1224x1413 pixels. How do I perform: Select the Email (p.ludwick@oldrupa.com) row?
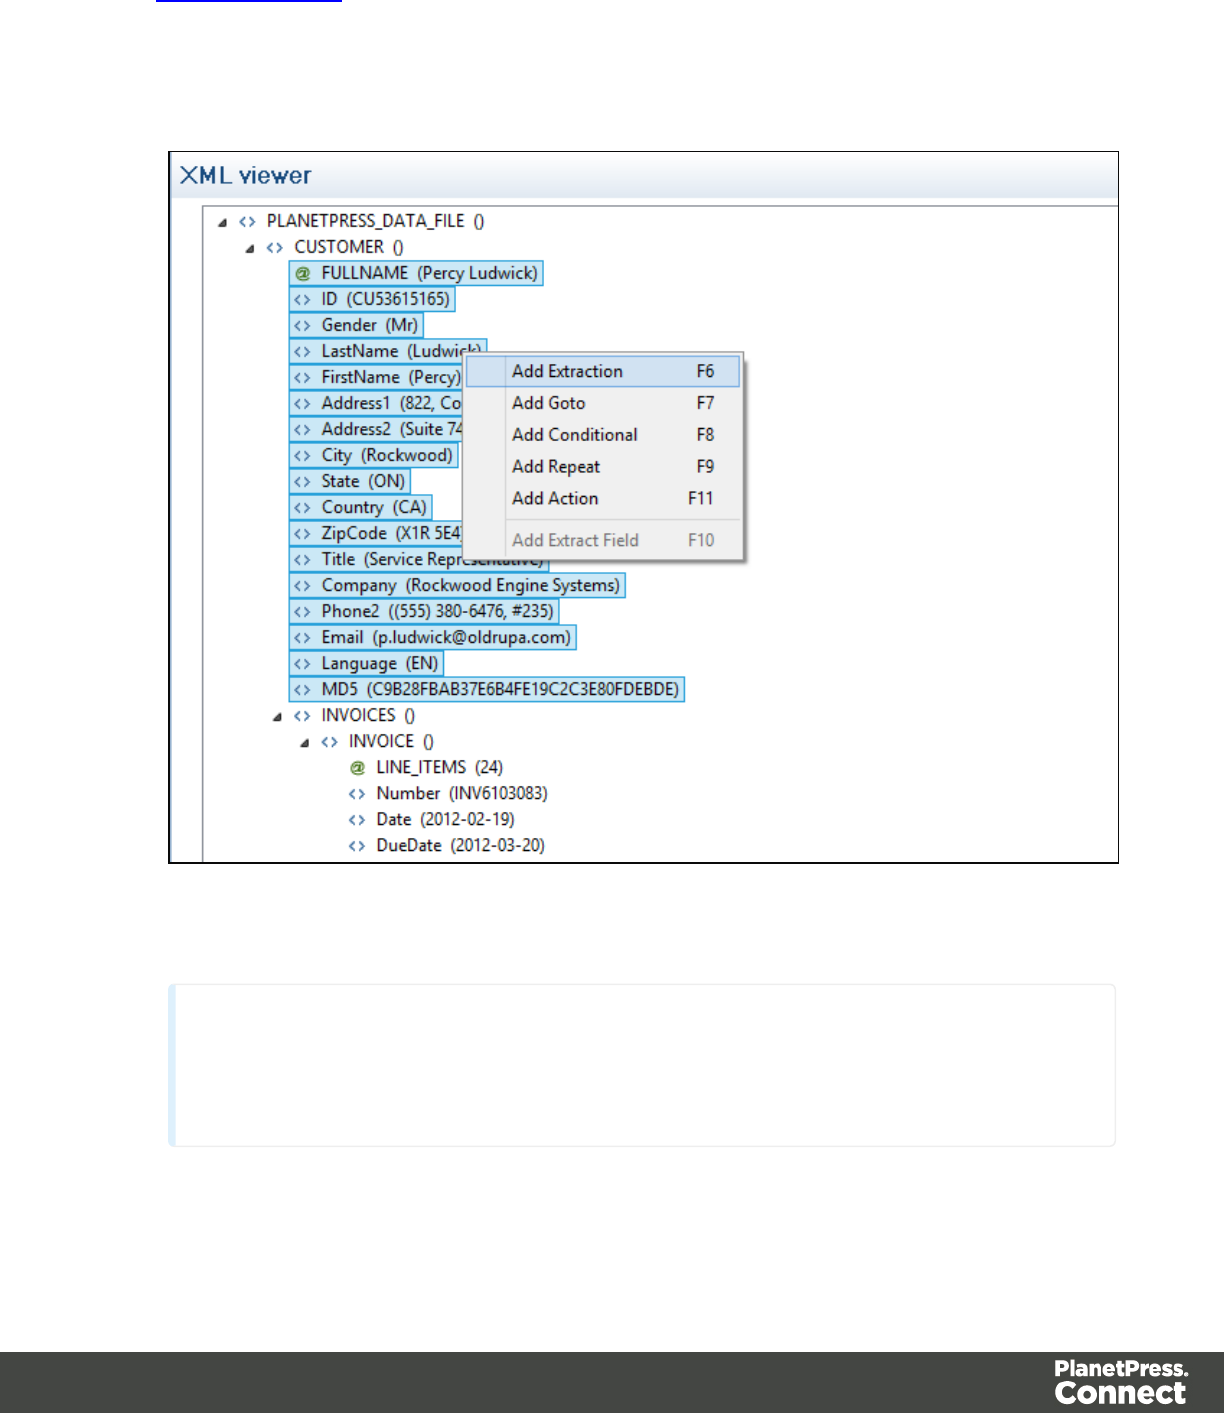(433, 637)
